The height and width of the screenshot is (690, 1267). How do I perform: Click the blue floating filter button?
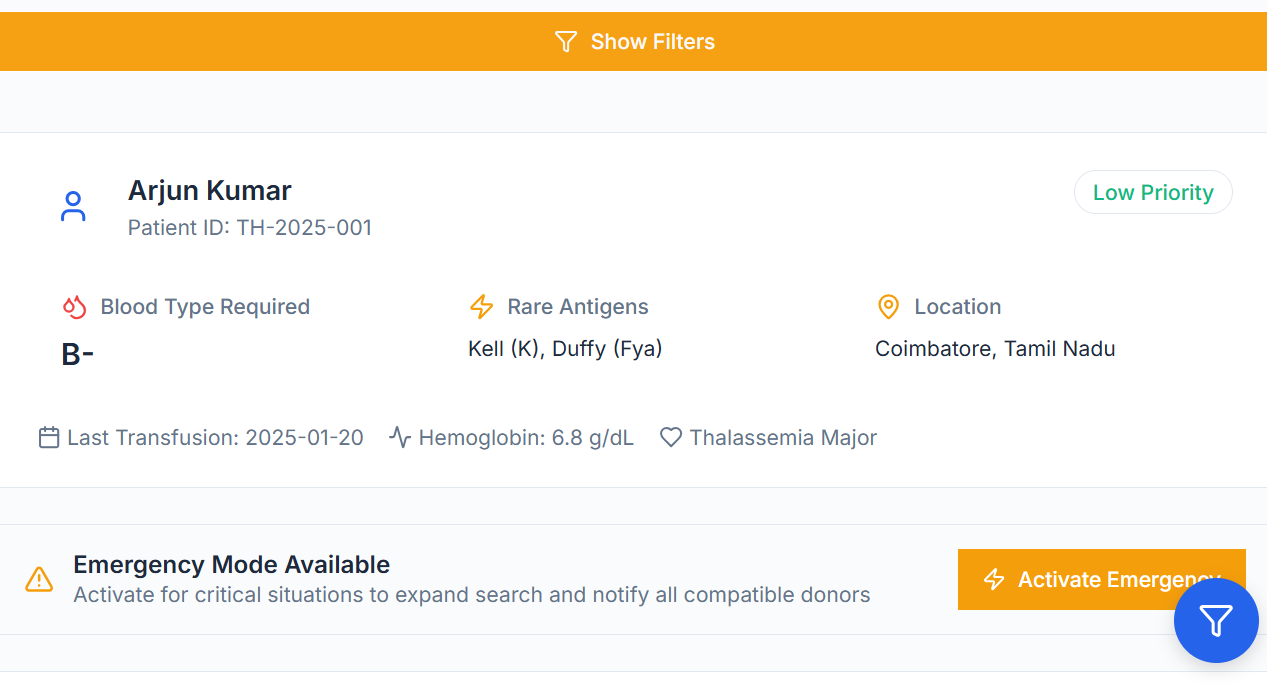1215,621
